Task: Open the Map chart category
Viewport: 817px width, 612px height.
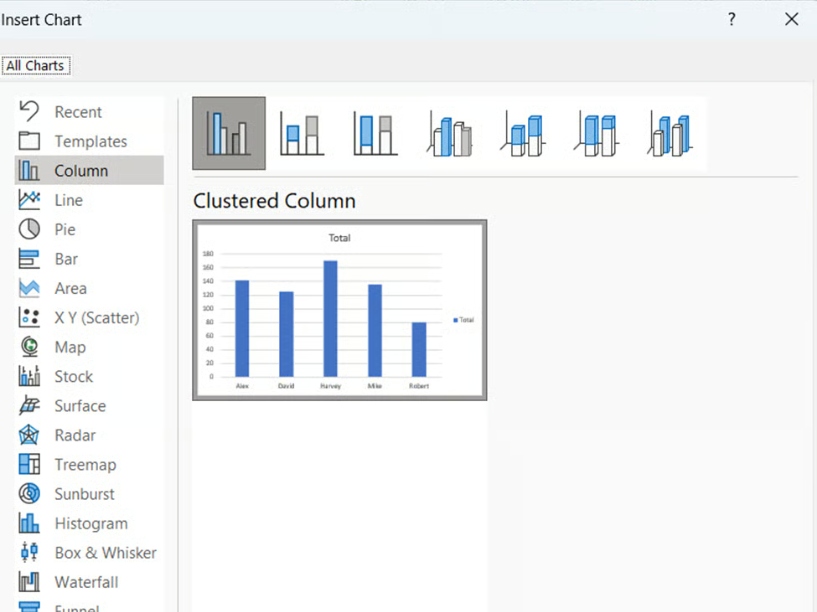Action: (70, 347)
